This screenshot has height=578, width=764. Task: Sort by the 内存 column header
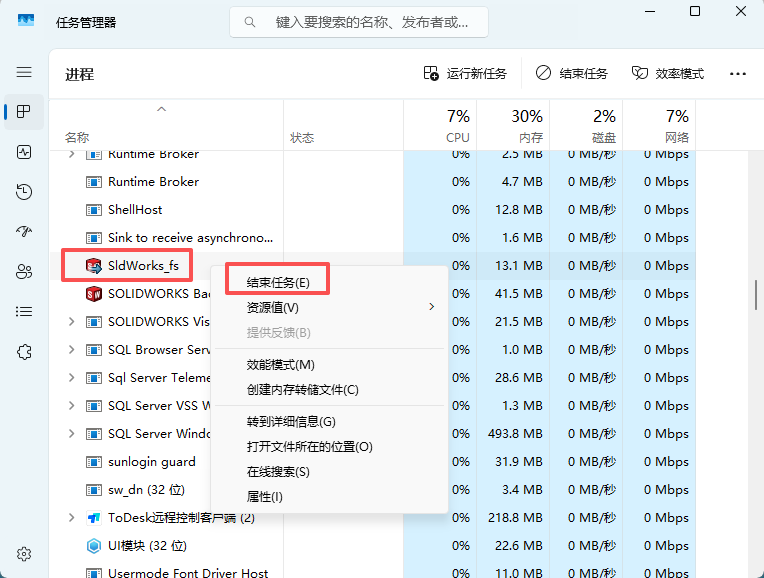[x=513, y=125]
